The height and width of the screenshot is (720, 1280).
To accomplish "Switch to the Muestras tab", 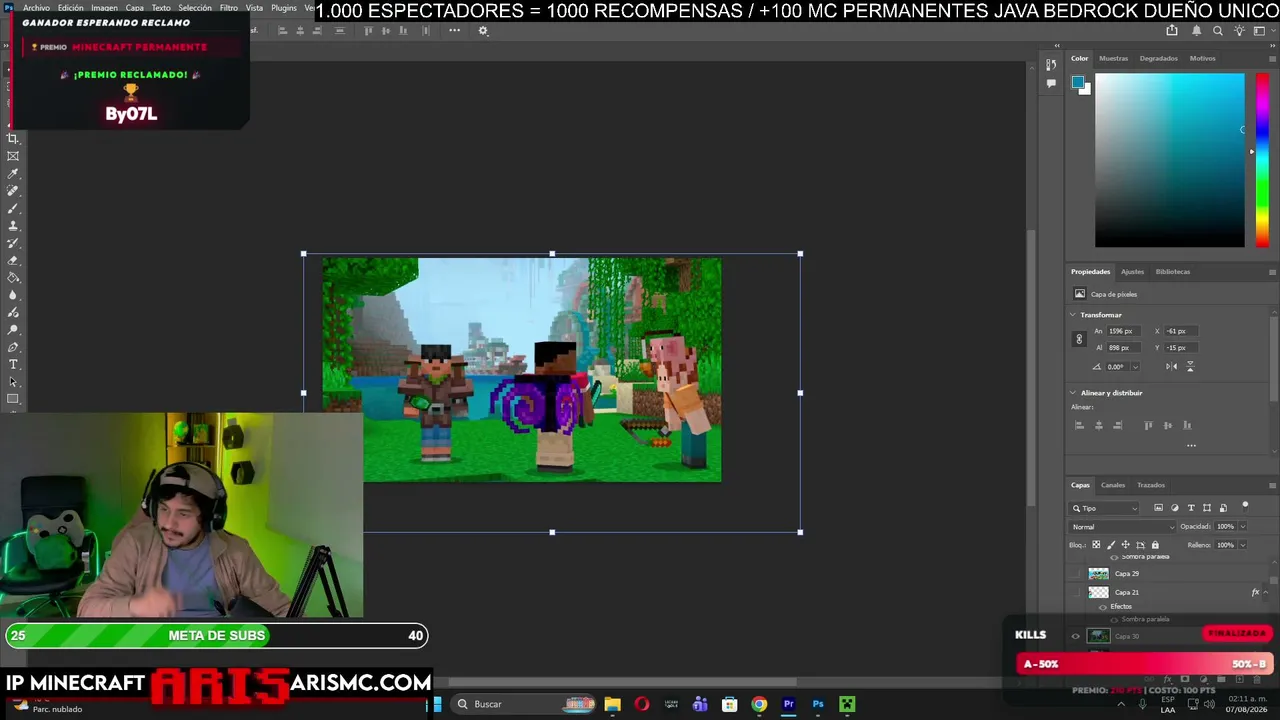I will pos(1113,58).
